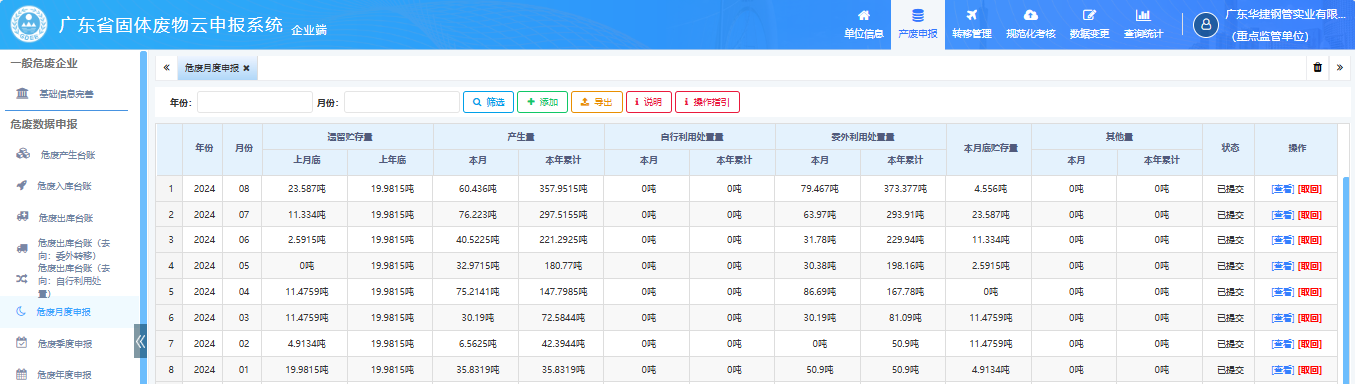1355x384 pixels.
Task: Open 查询统计 bar chart icon
Action: pos(1142,24)
